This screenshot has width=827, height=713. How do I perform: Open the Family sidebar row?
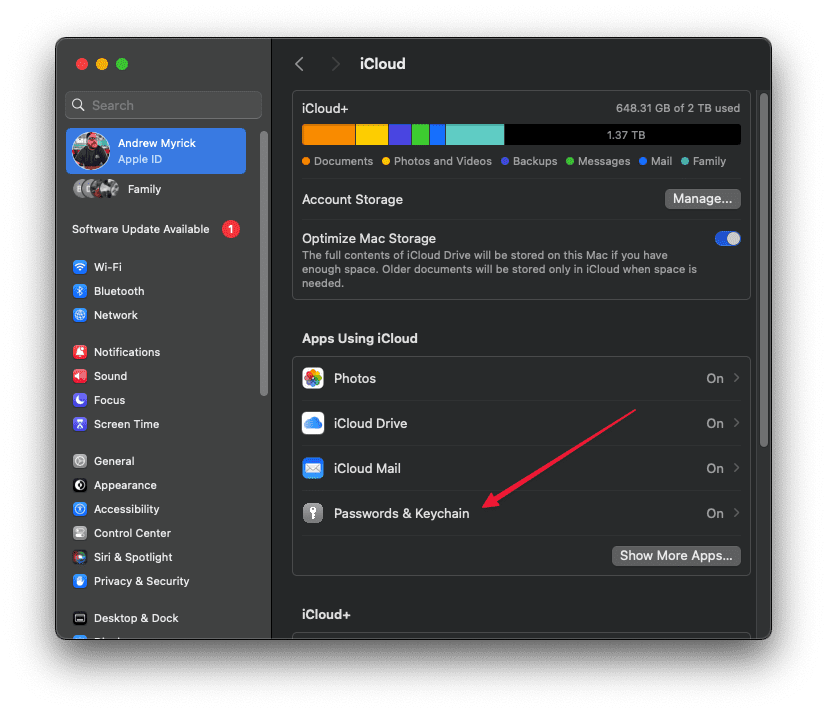pos(156,189)
